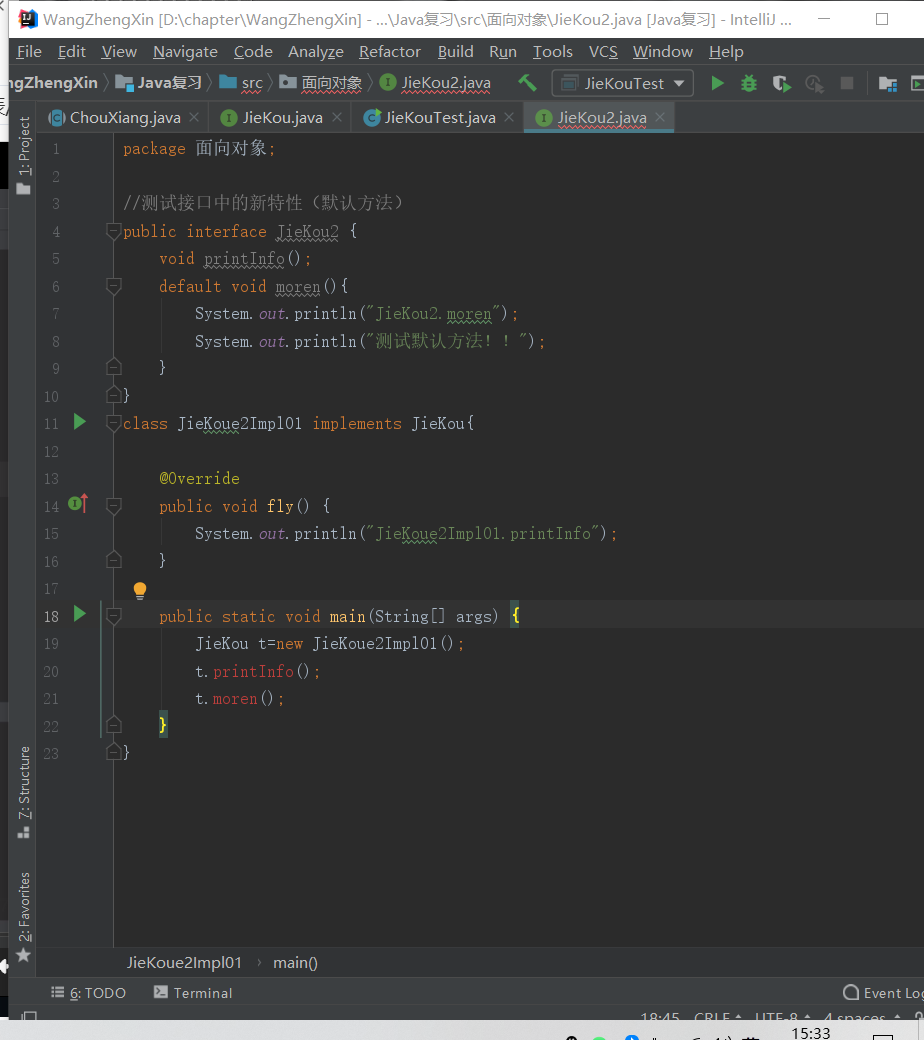924x1040 pixels.
Task: Open the 6: TODO tool window
Action: tap(89, 993)
